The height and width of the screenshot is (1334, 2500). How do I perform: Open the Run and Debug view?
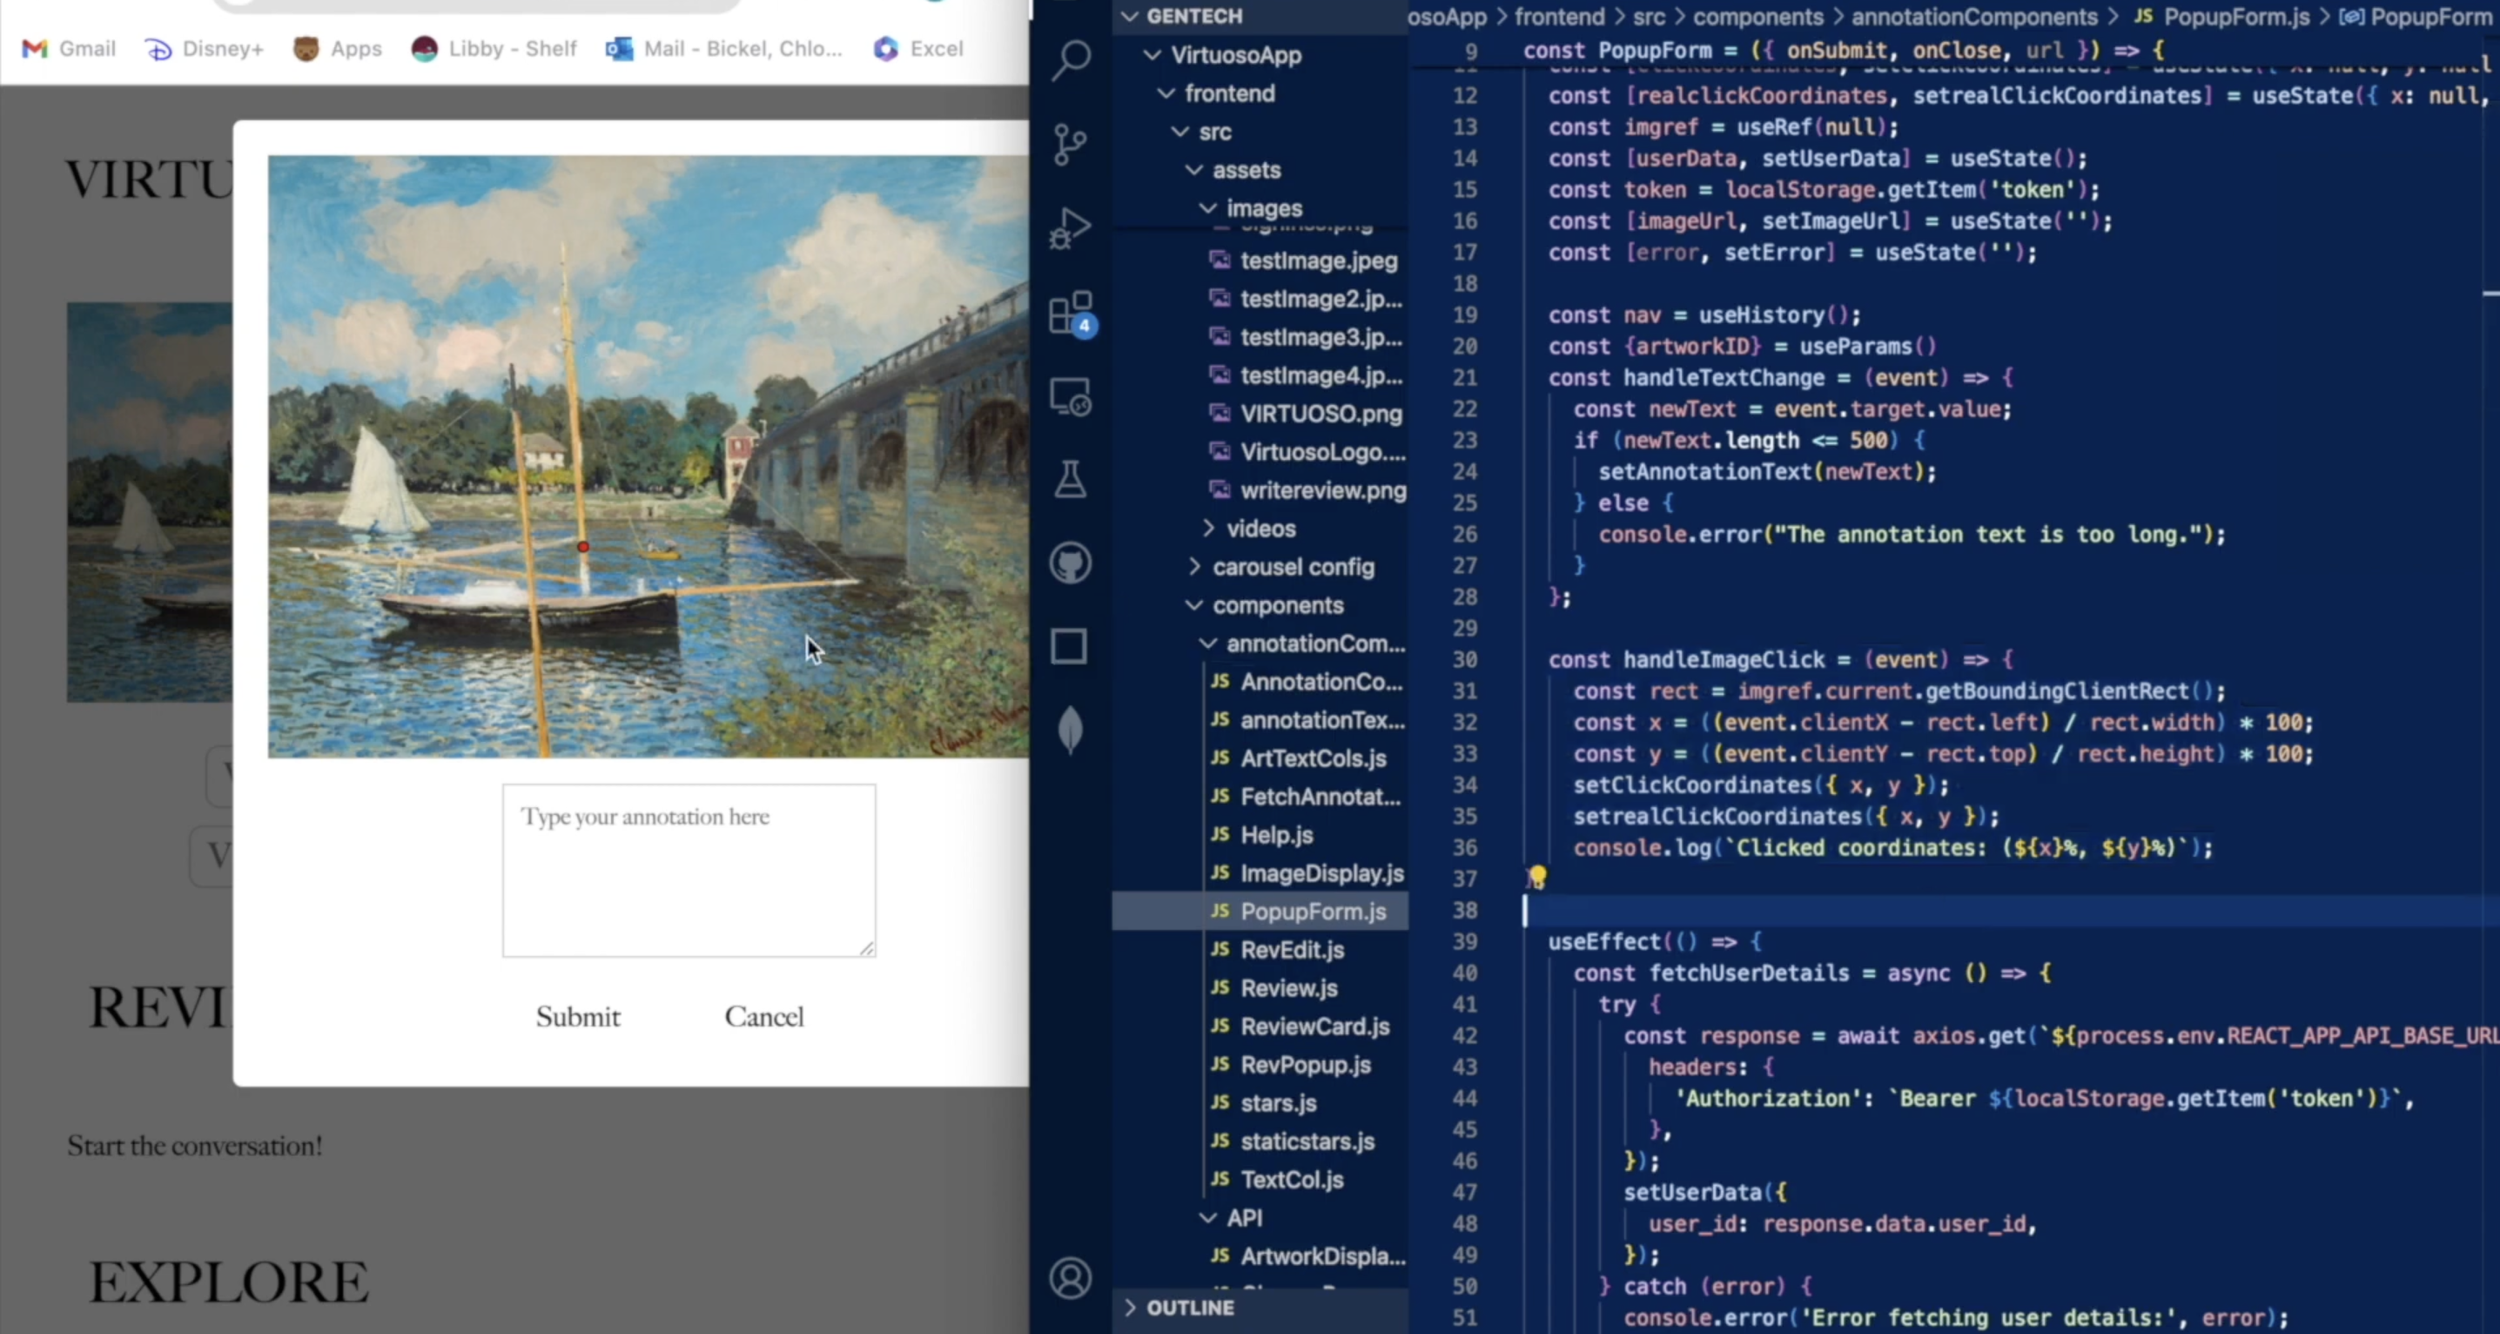(x=1070, y=228)
